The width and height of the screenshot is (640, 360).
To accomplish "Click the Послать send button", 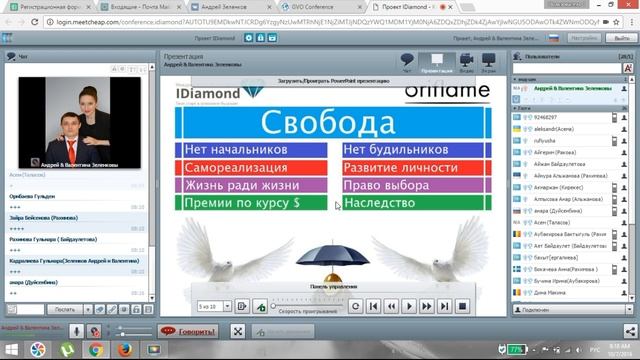I will (x=65, y=310).
